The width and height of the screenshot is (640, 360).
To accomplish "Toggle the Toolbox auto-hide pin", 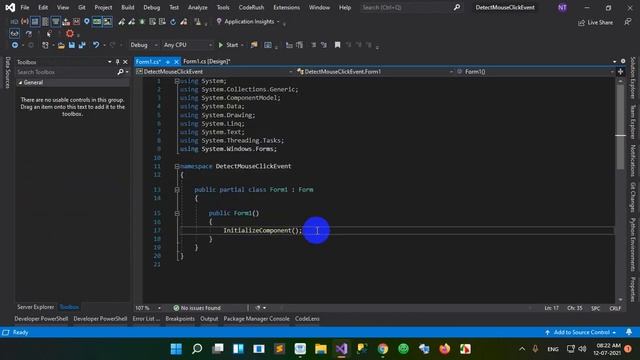I will point(118,62).
